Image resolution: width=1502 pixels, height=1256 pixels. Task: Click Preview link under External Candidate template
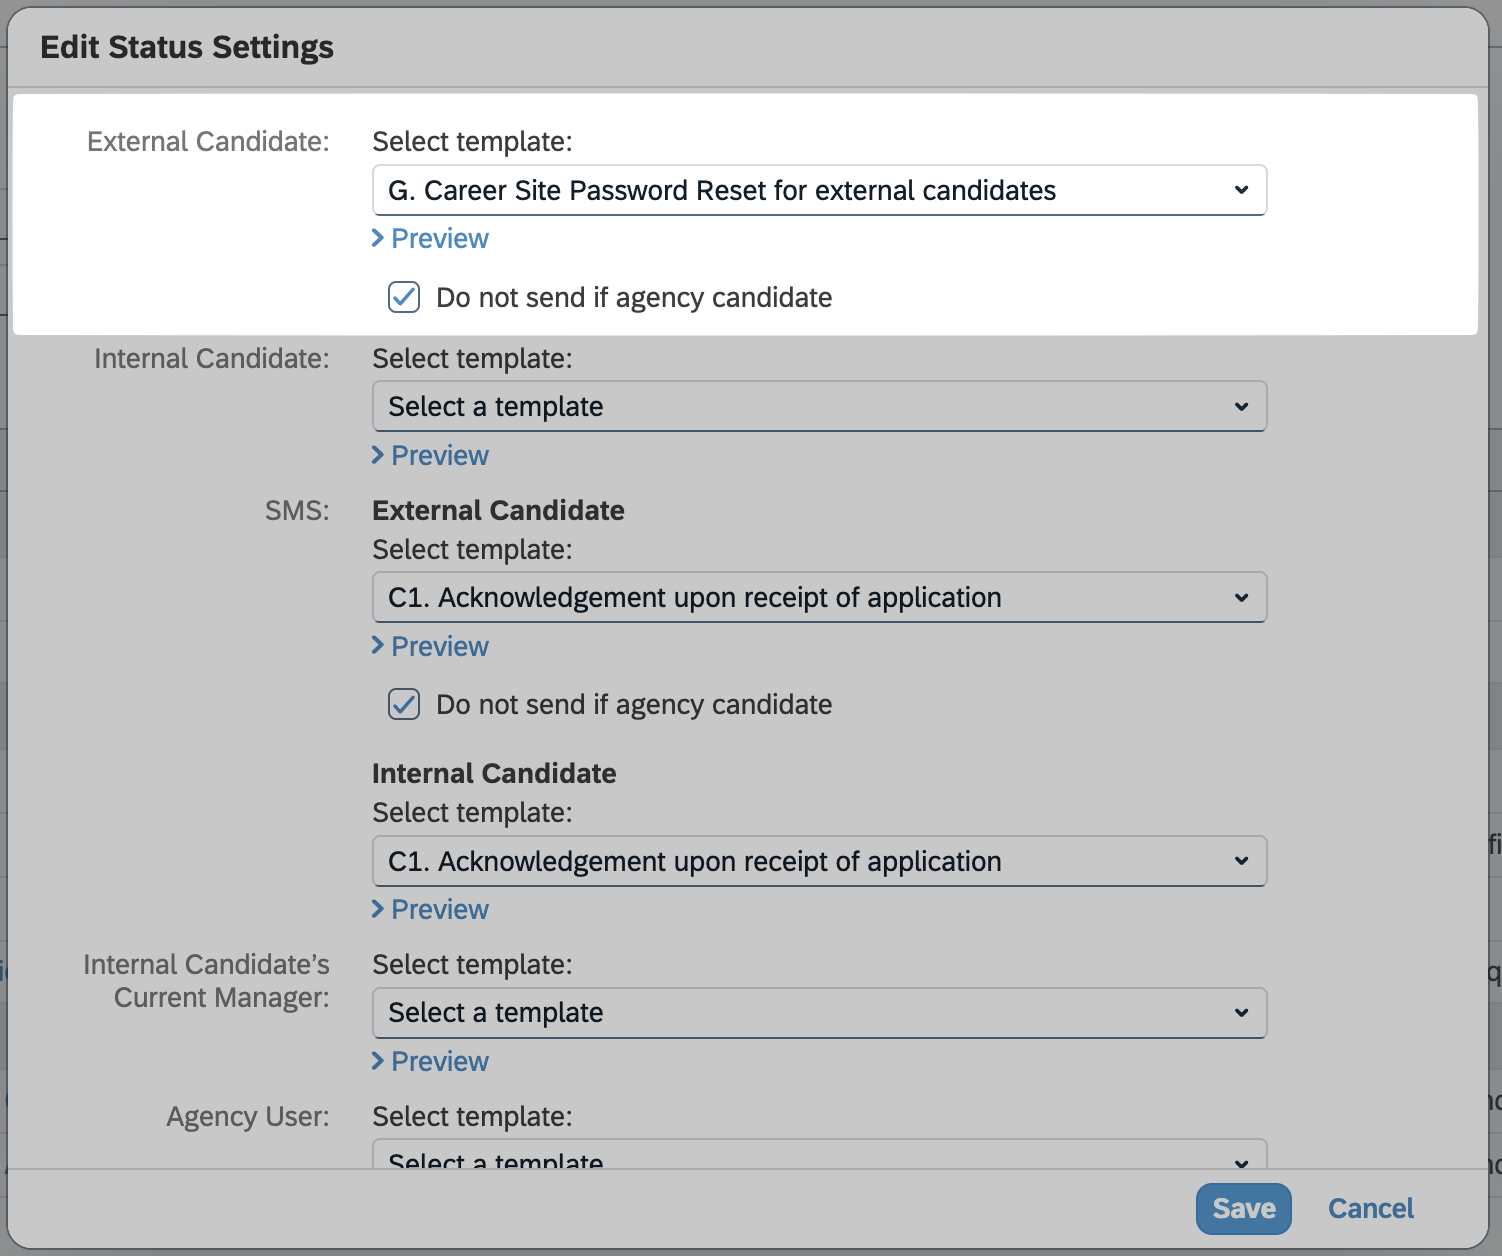(x=440, y=239)
